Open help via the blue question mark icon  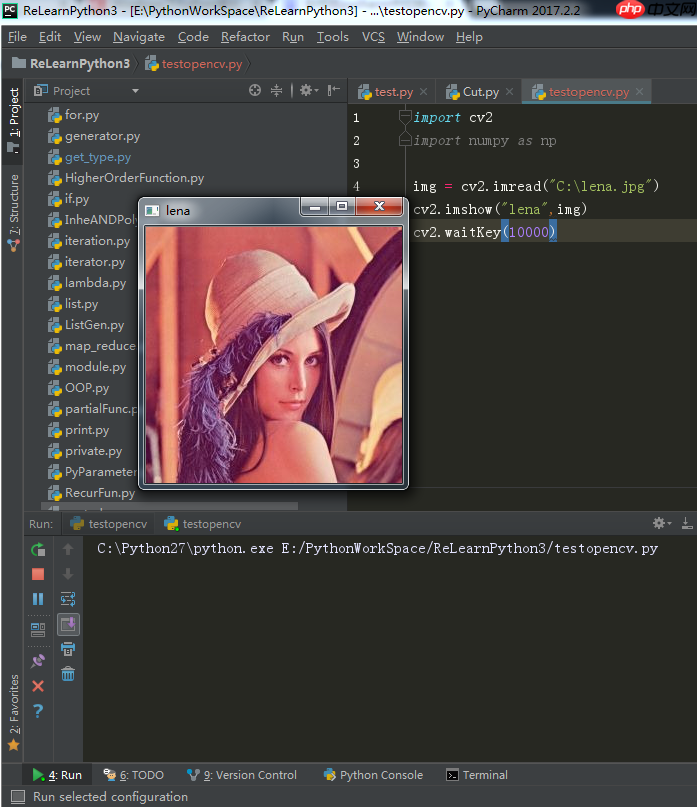38,711
